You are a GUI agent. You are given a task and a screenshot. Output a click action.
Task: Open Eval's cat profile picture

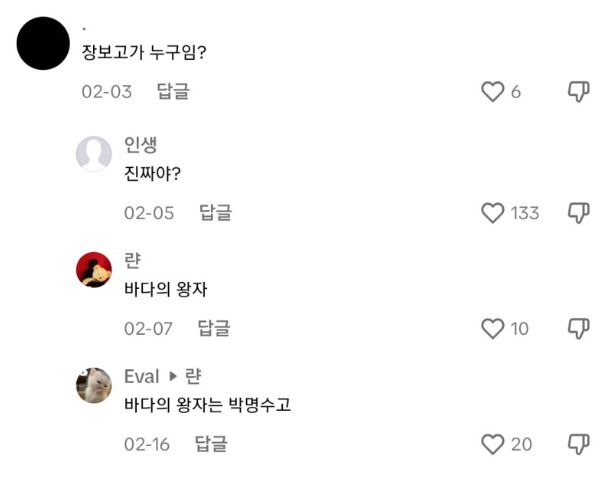click(x=94, y=385)
